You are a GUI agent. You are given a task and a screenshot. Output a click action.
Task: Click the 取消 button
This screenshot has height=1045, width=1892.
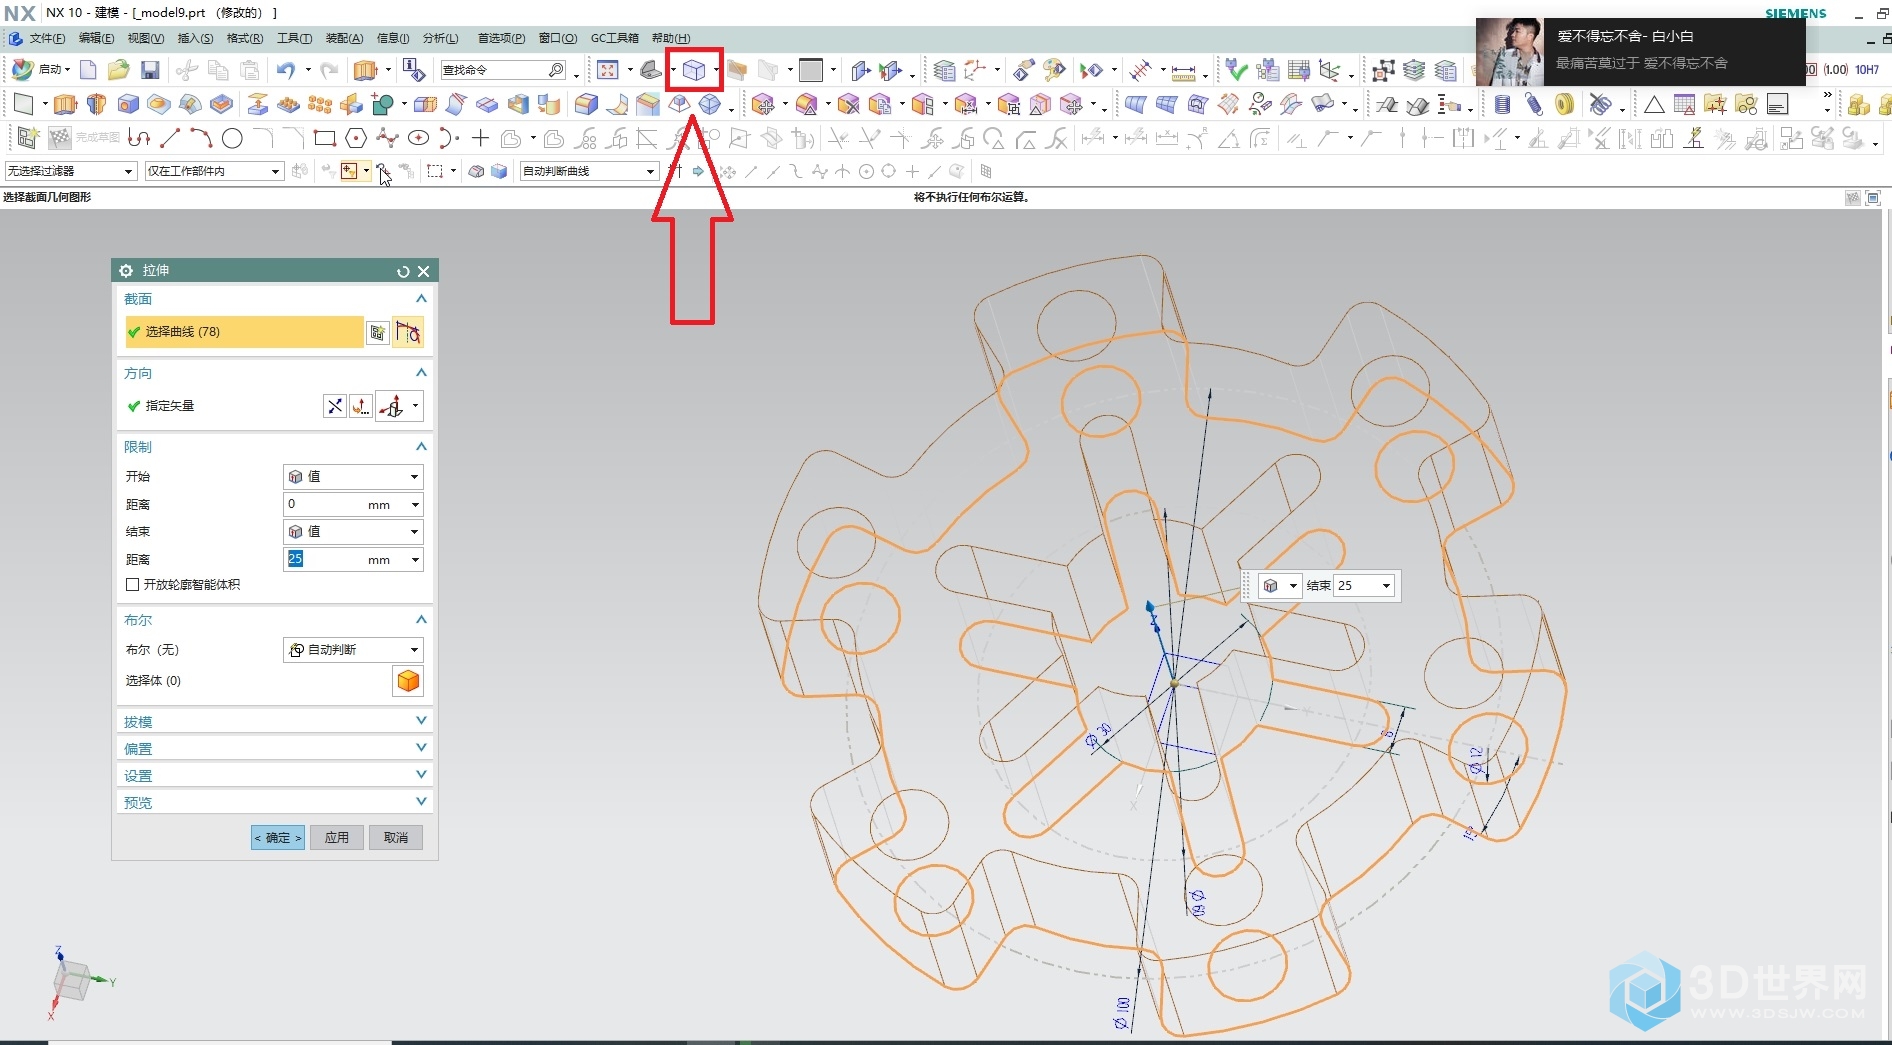click(396, 838)
